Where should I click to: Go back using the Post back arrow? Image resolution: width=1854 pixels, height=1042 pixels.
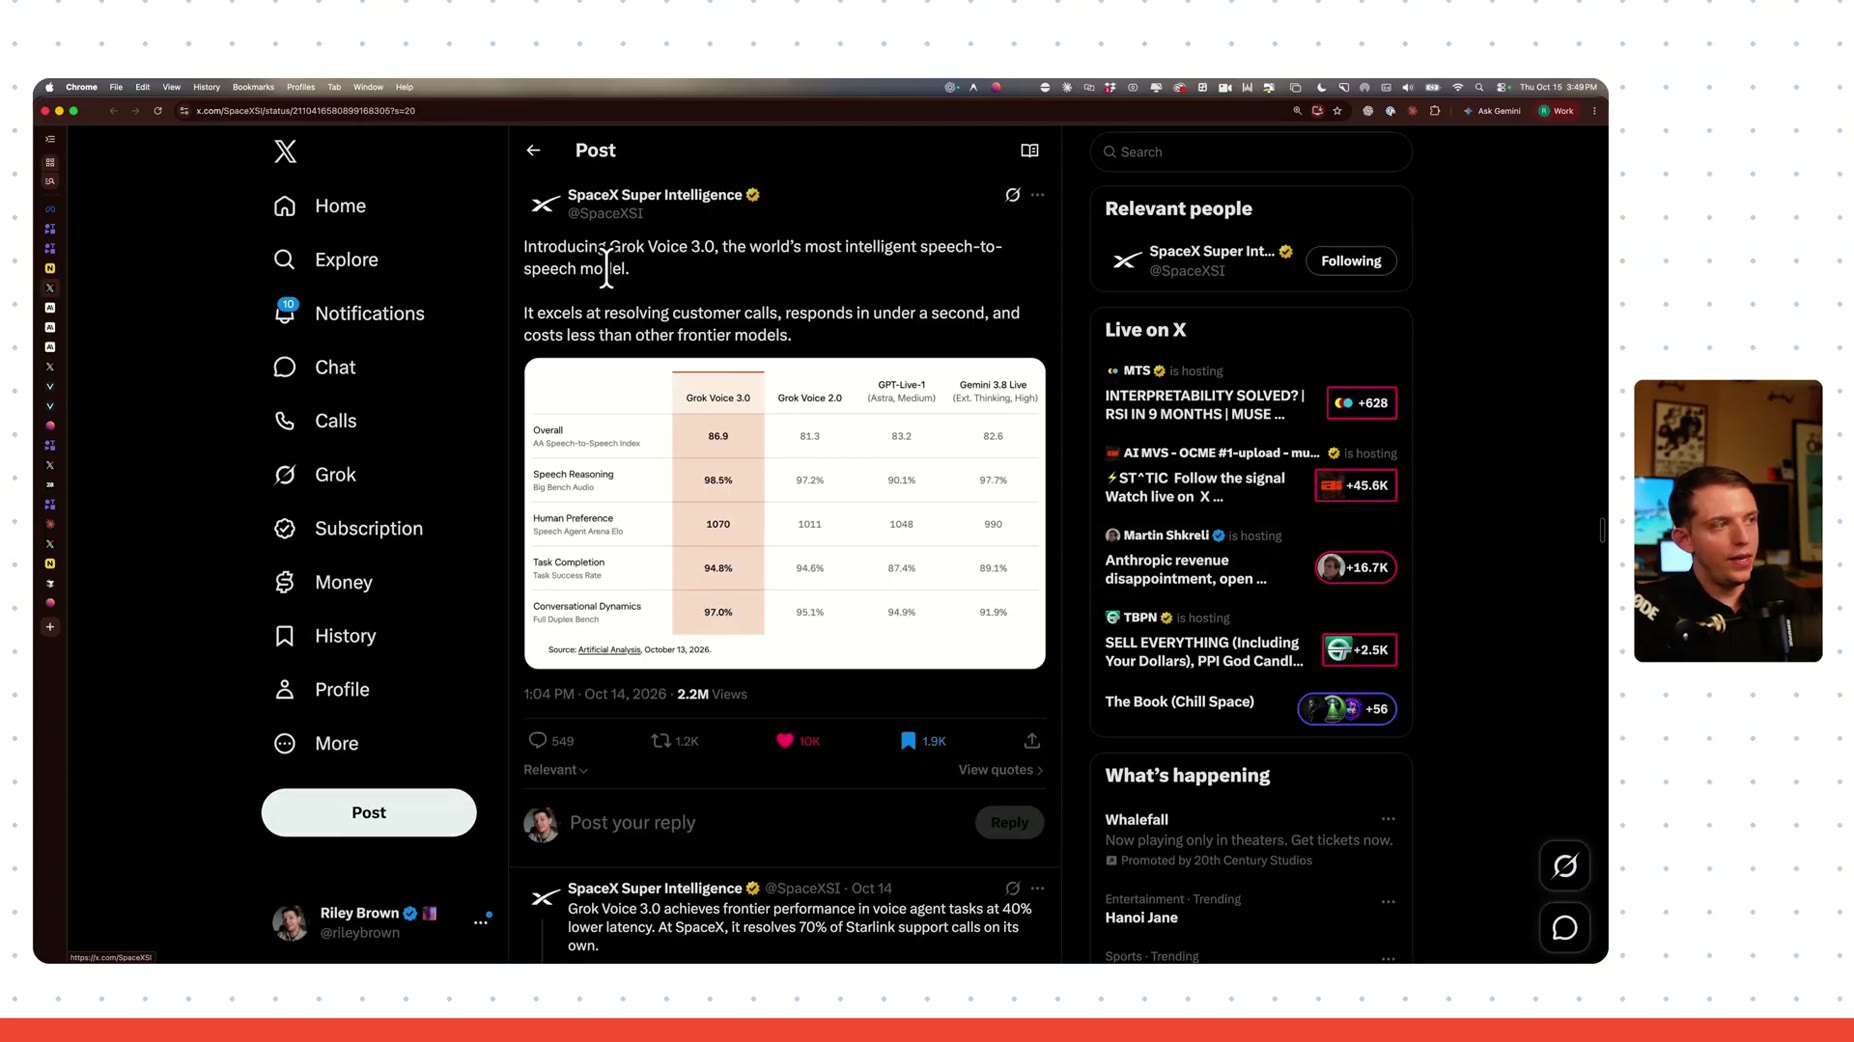click(533, 150)
